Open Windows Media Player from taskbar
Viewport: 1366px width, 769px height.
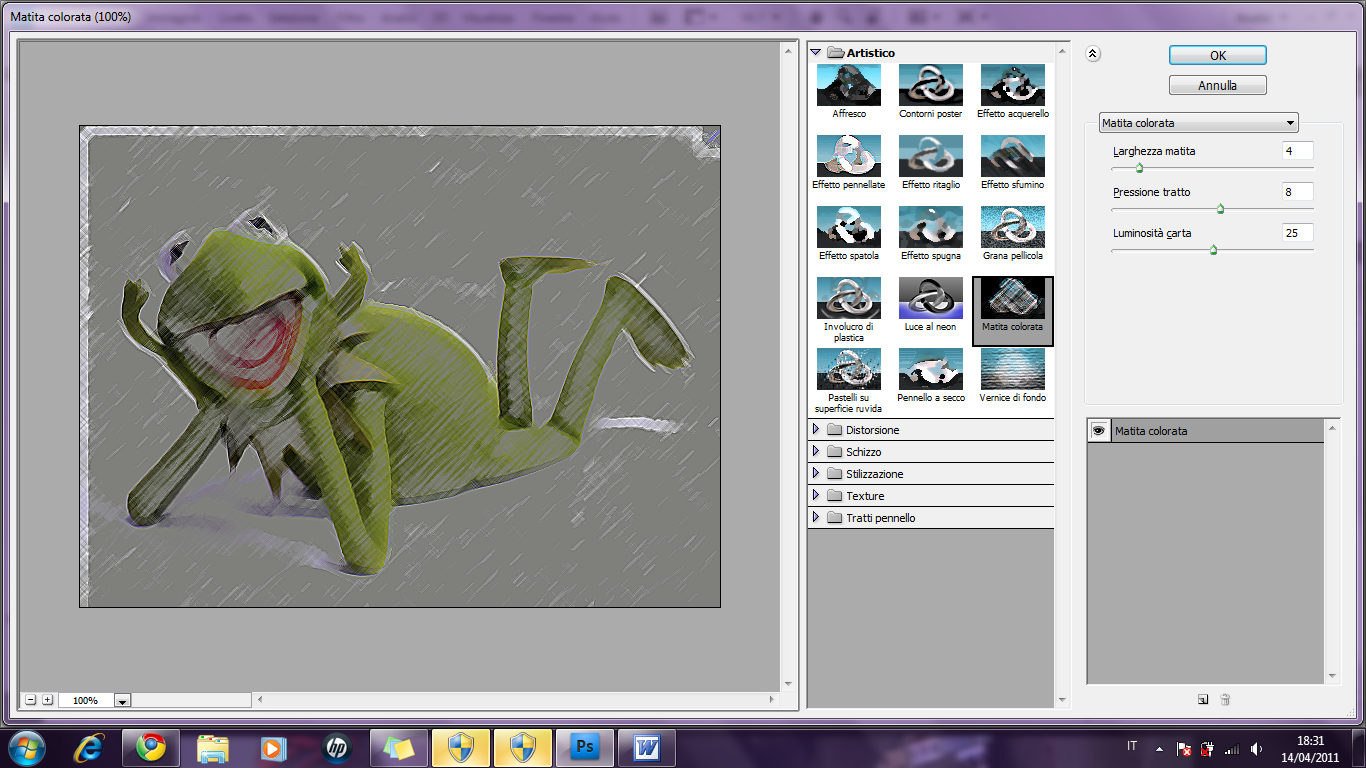[273, 747]
